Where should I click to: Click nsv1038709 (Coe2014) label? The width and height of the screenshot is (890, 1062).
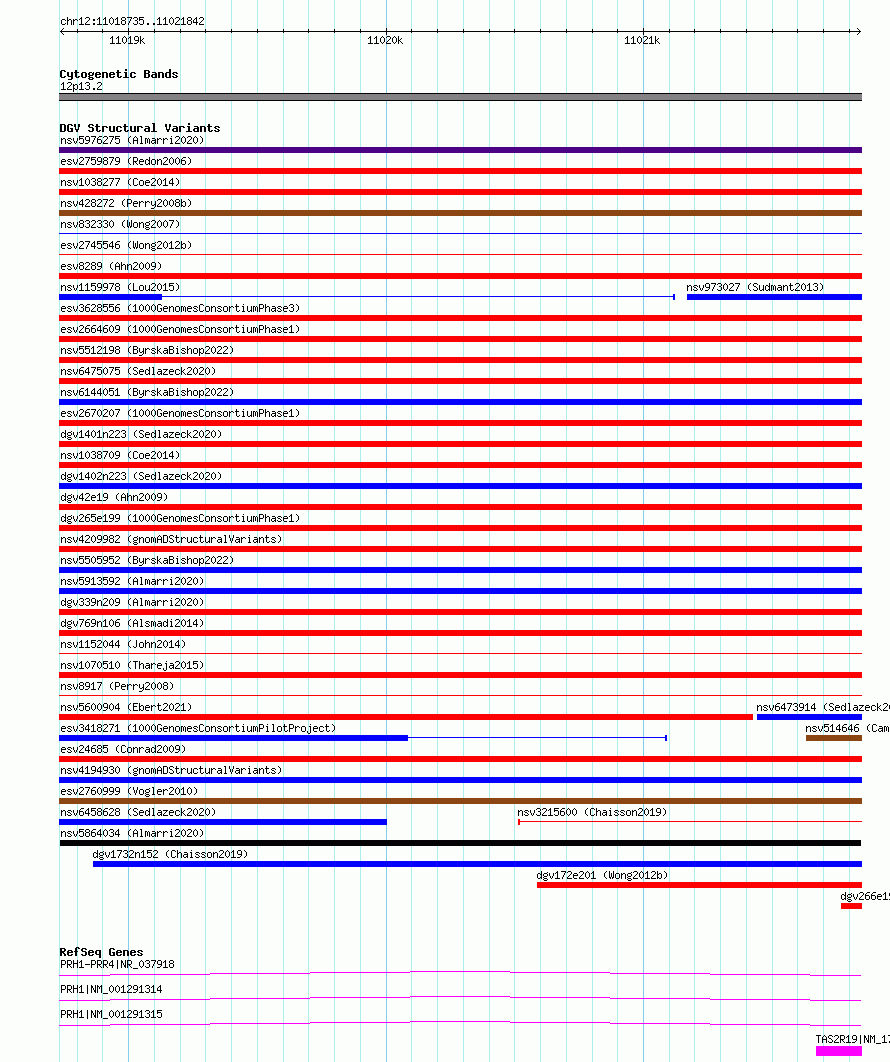[x=120, y=455]
